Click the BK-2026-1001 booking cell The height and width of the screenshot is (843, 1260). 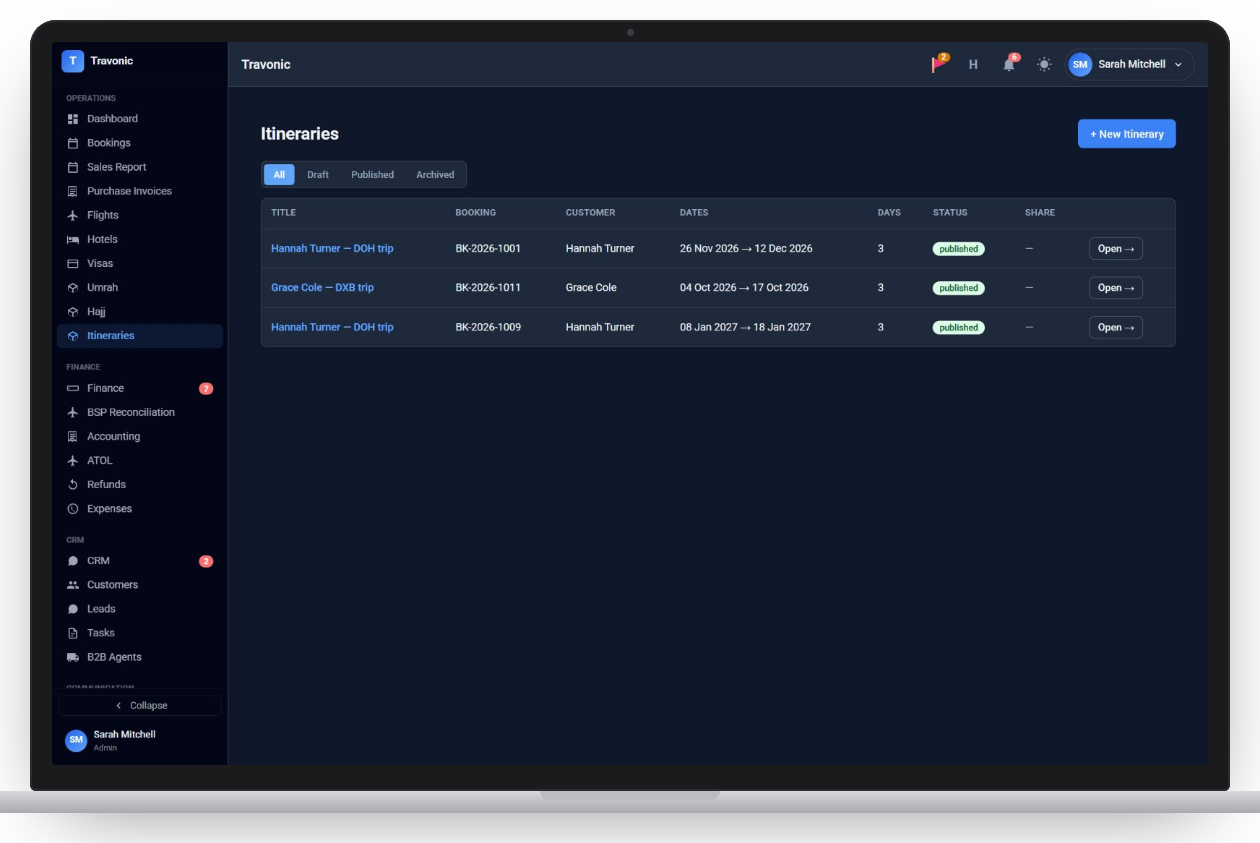(488, 248)
